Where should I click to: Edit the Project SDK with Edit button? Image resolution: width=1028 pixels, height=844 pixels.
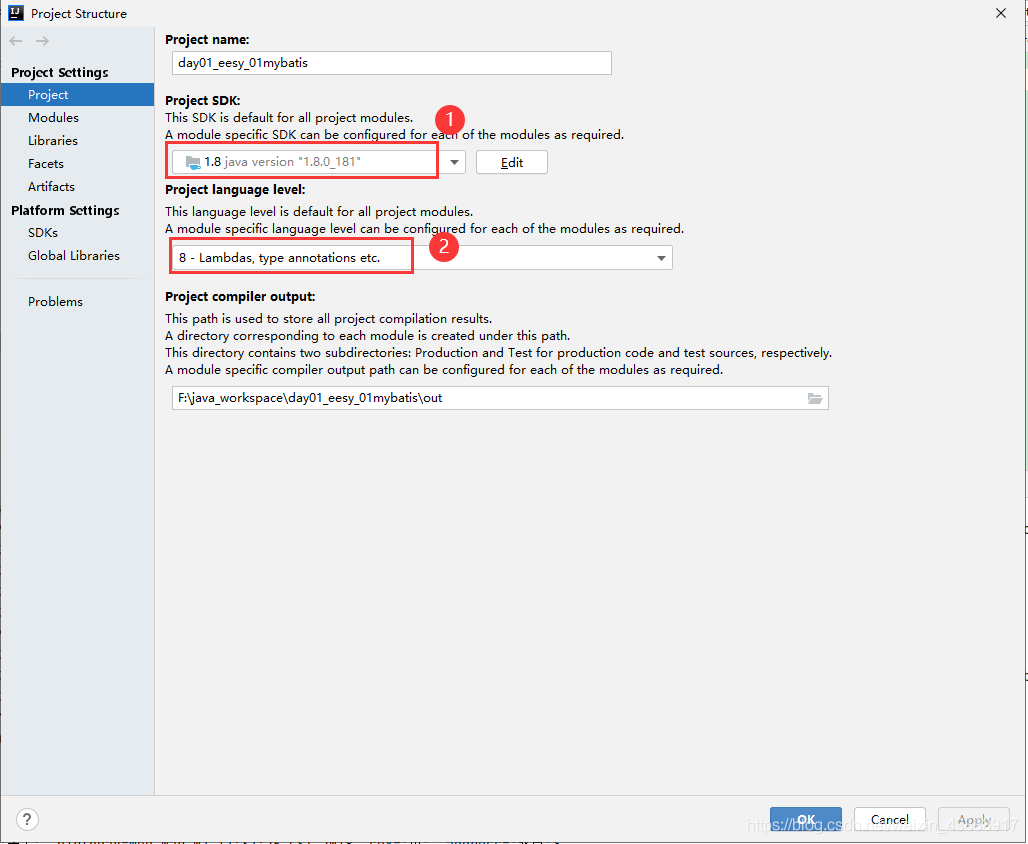point(511,162)
